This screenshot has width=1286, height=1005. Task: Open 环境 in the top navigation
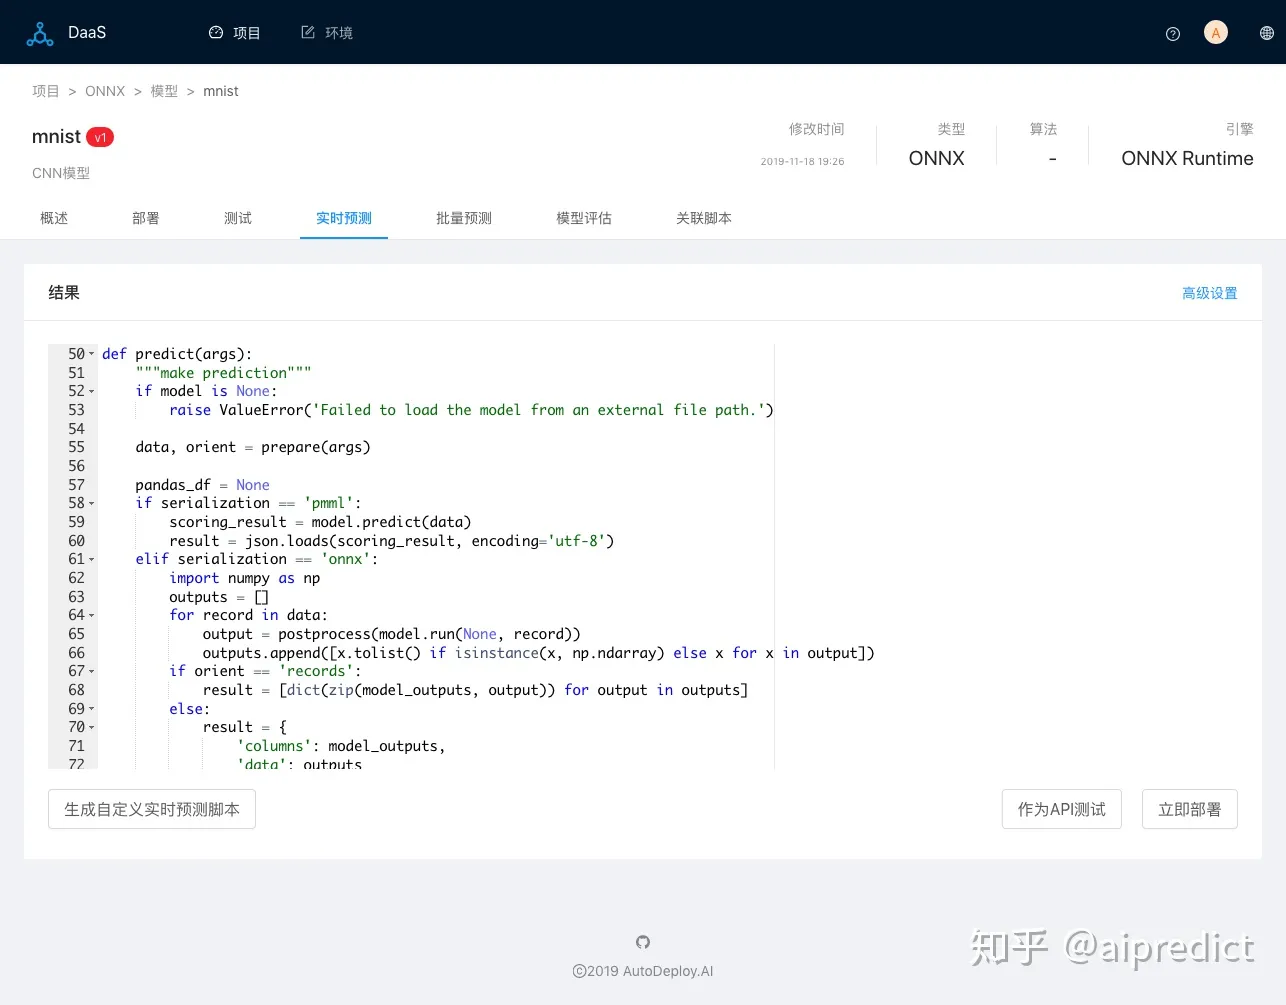[x=327, y=33]
